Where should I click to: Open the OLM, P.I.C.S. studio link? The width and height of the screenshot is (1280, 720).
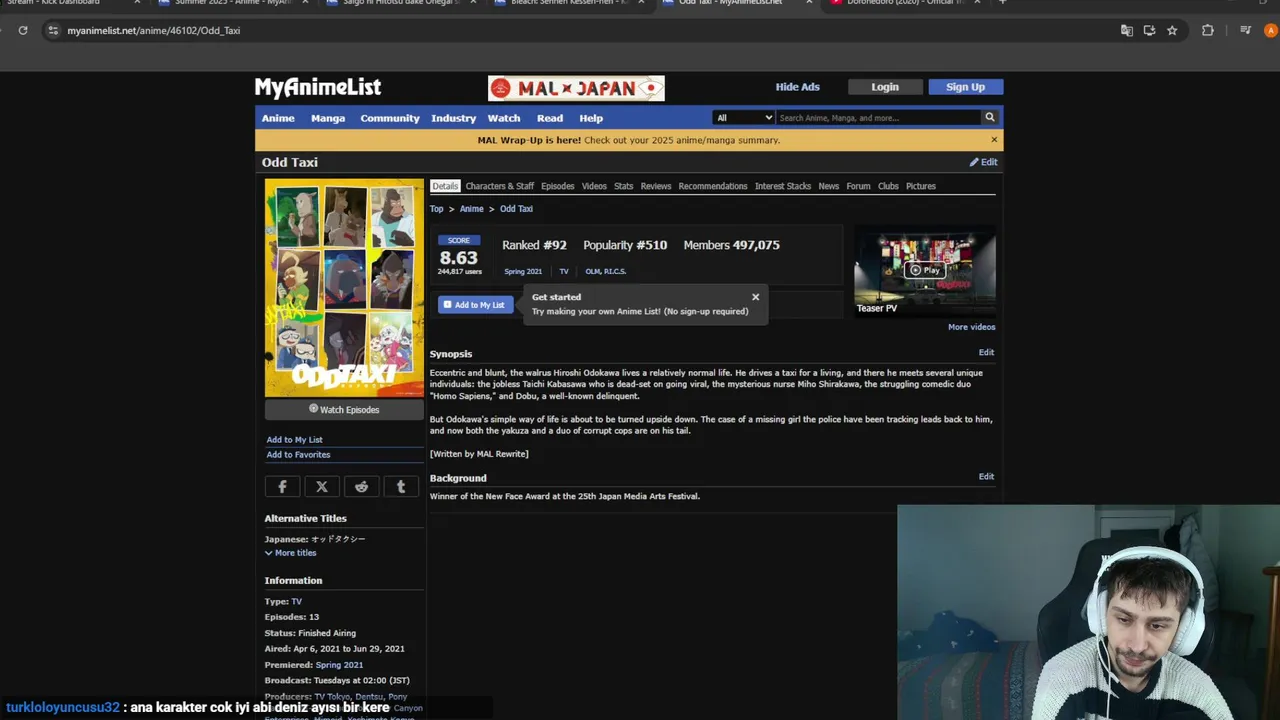605,271
